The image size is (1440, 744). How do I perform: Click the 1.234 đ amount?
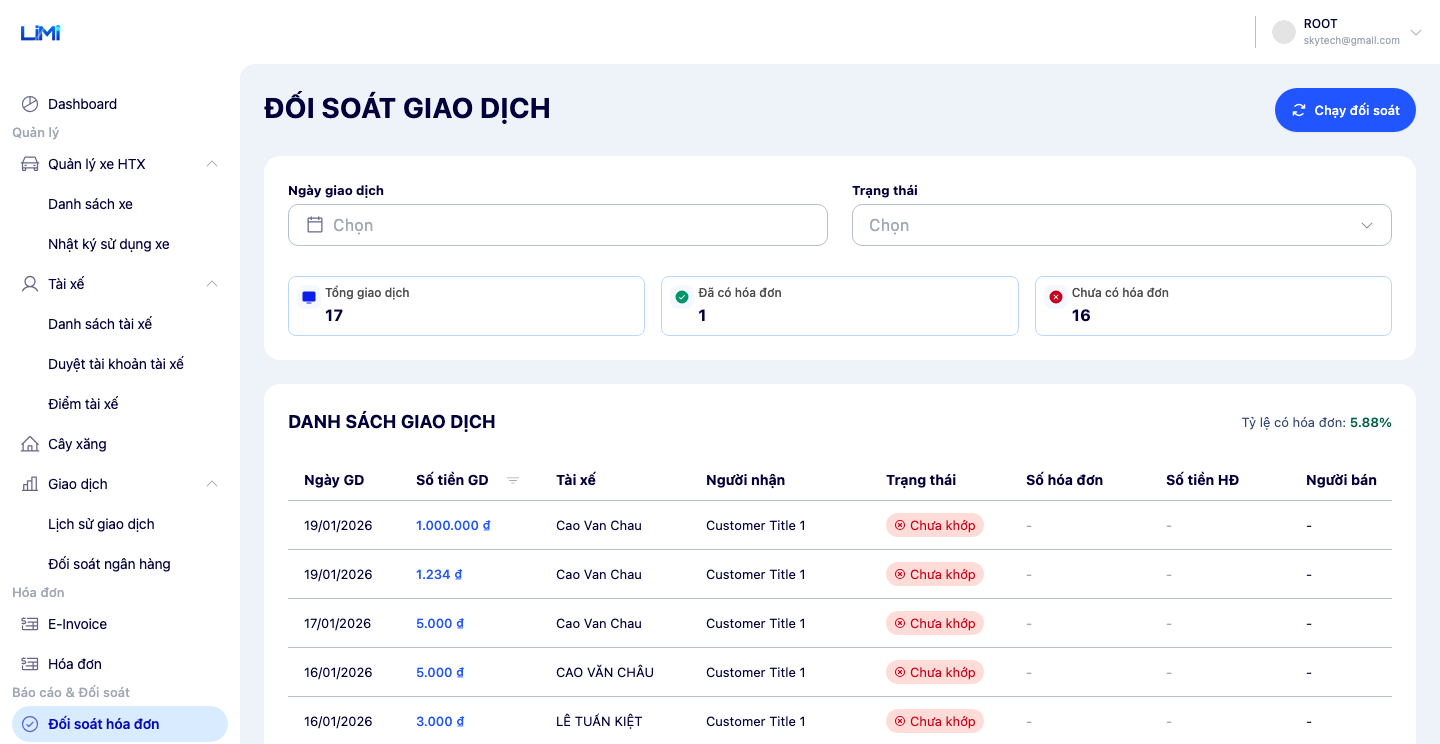pos(439,574)
